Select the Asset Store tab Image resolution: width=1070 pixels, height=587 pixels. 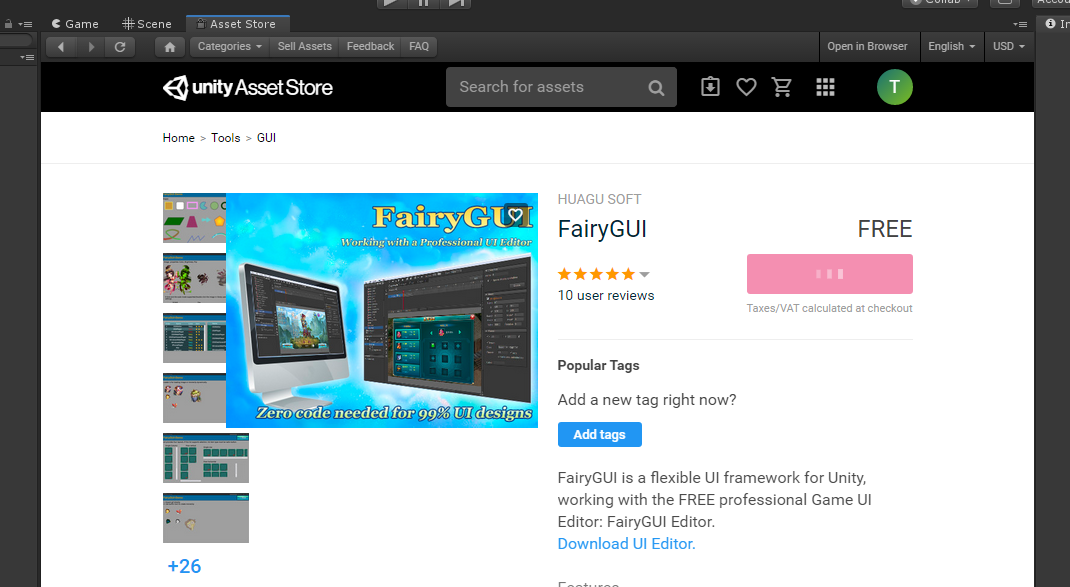237,24
